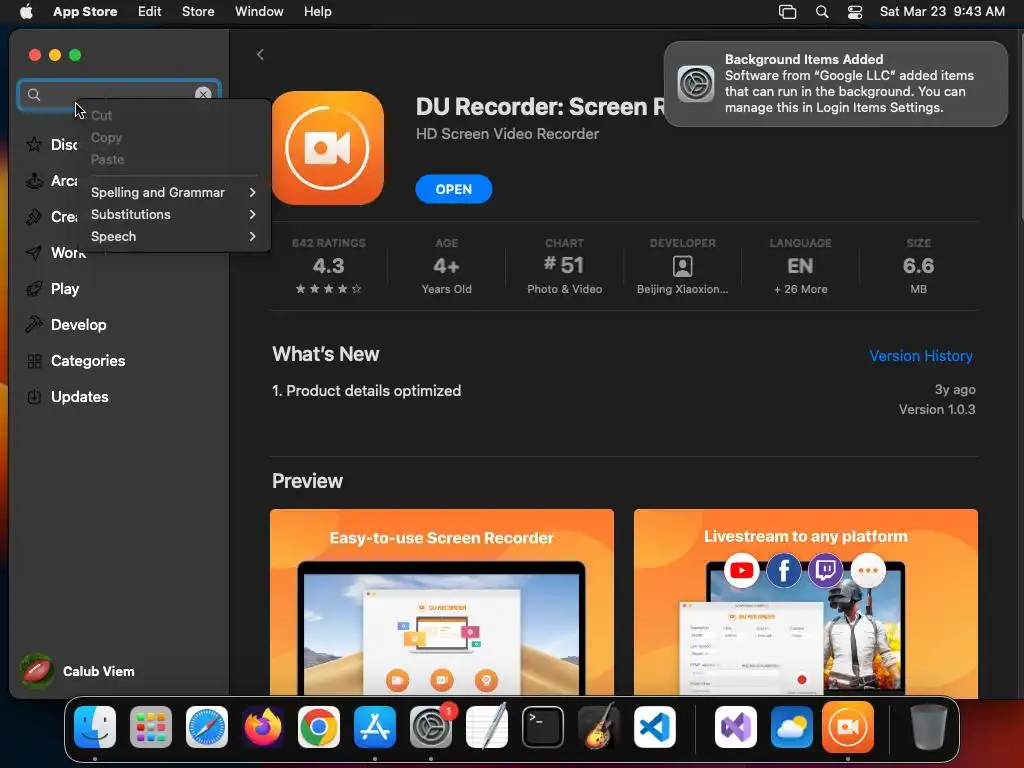Click the DU Recorder app icon
Screen dimensions: 1024x768
click(x=328, y=148)
